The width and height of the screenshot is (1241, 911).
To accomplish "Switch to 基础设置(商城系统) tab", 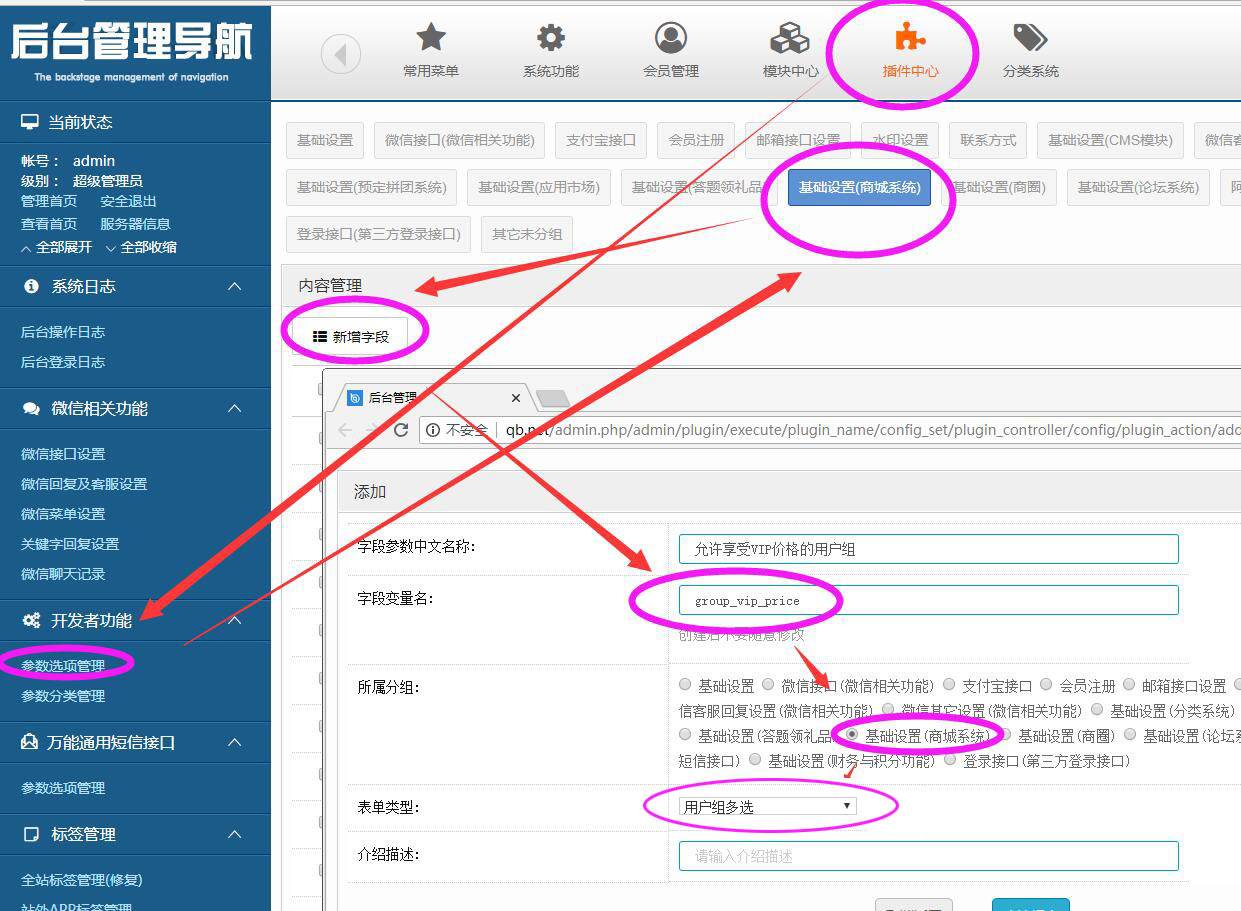I will coord(859,187).
